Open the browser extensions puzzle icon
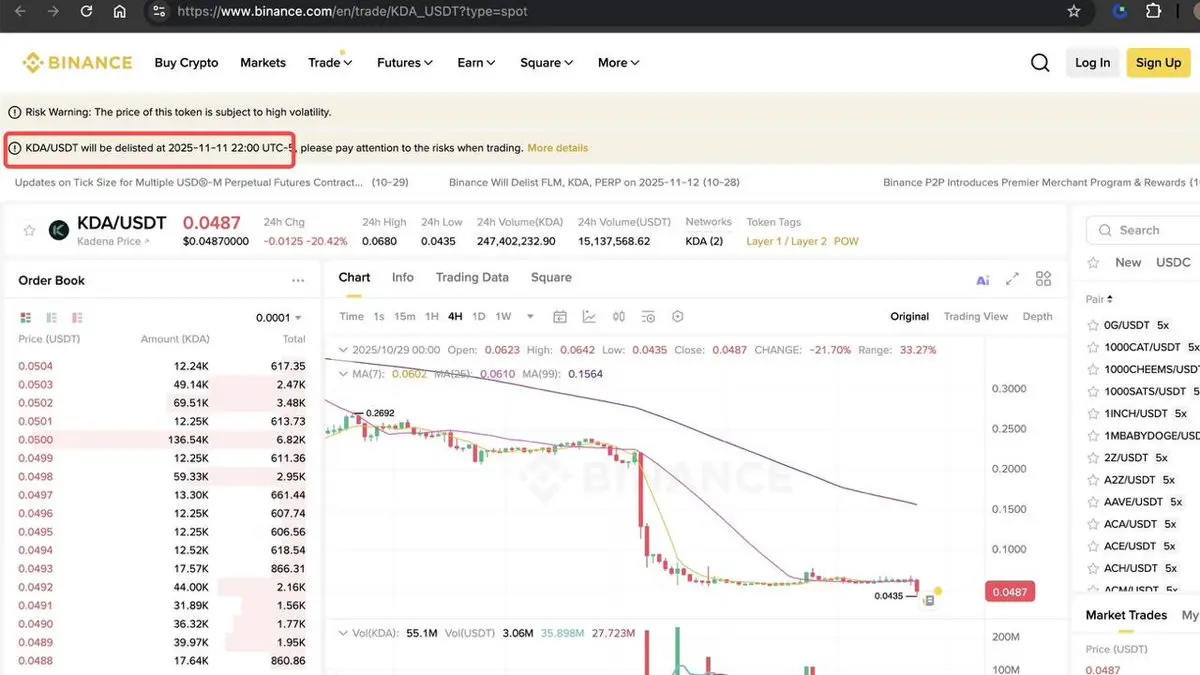Viewport: 1200px width, 675px height. point(1153,12)
